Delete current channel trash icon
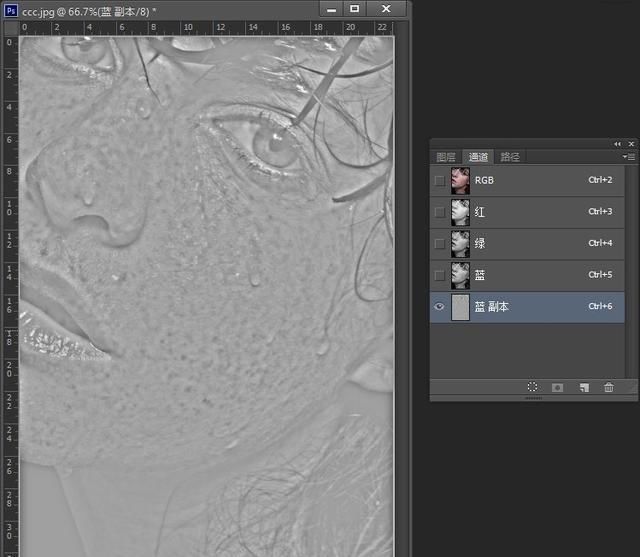 coord(609,387)
